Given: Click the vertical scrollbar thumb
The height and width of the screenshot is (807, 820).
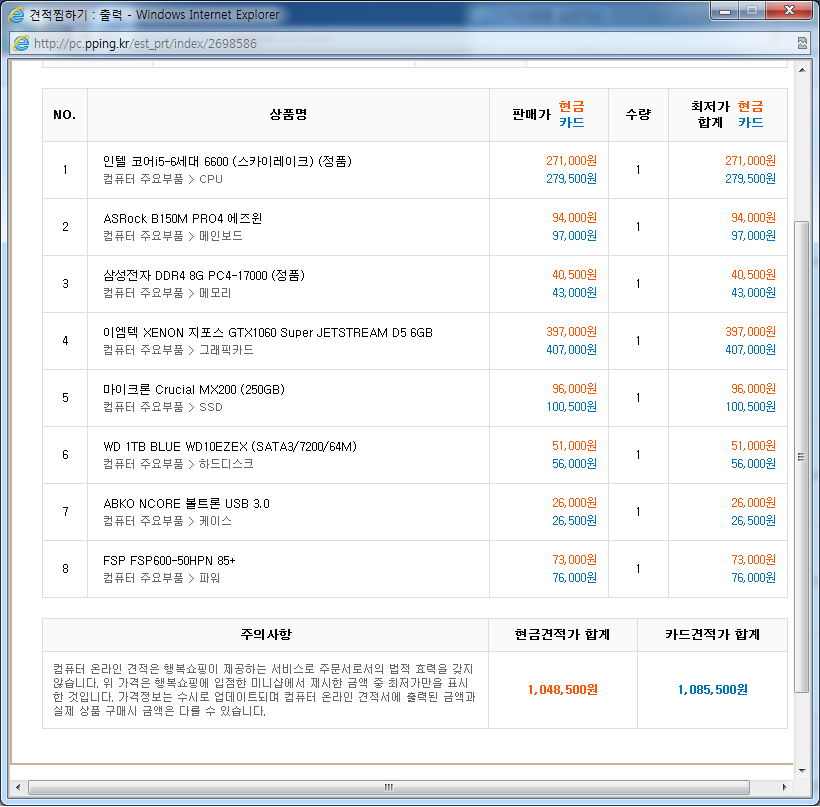Looking at the screenshot, I should tap(801, 457).
